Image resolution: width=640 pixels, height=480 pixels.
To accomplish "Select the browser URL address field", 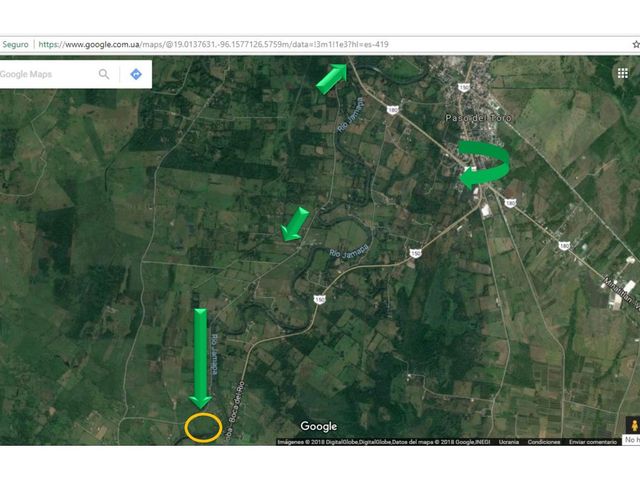I will click(x=327, y=44).
